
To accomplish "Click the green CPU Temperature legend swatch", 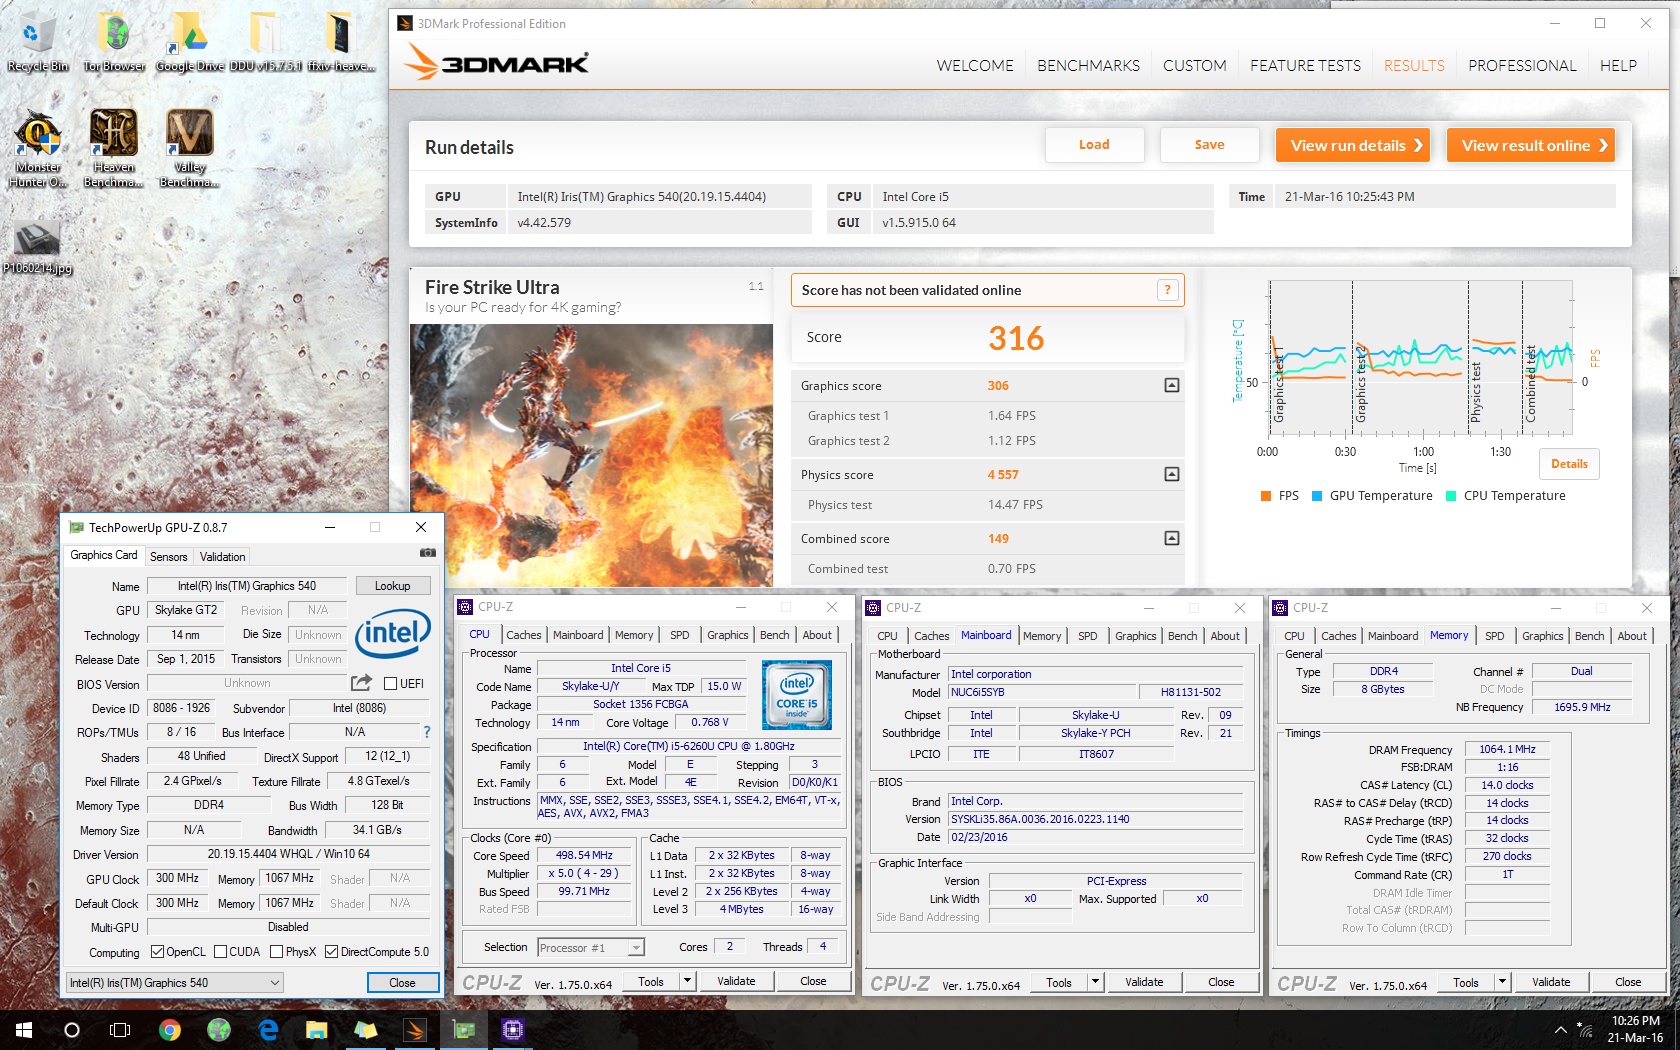I will coord(1451,496).
